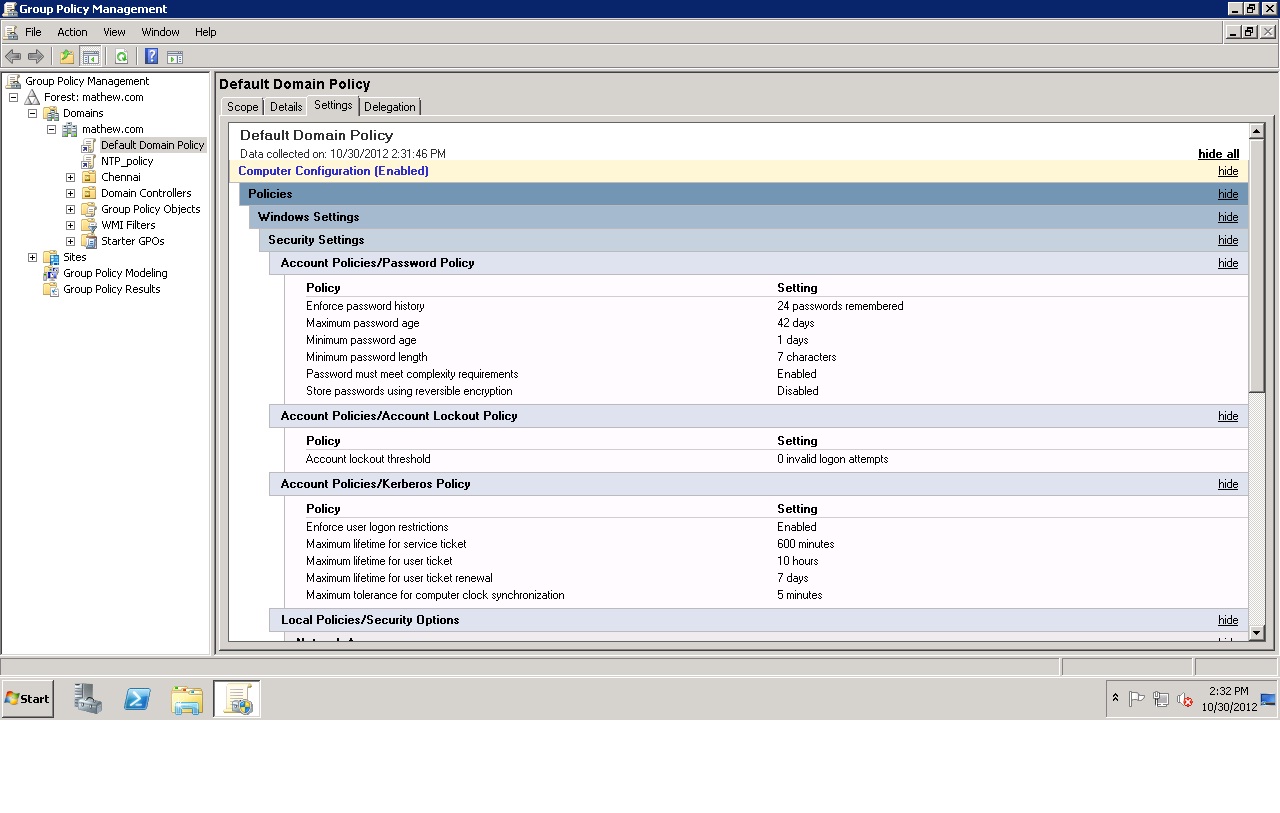The width and height of the screenshot is (1280, 813).
Task: Open Server Manager from the taskbar
Action: (x=87, y=698)
